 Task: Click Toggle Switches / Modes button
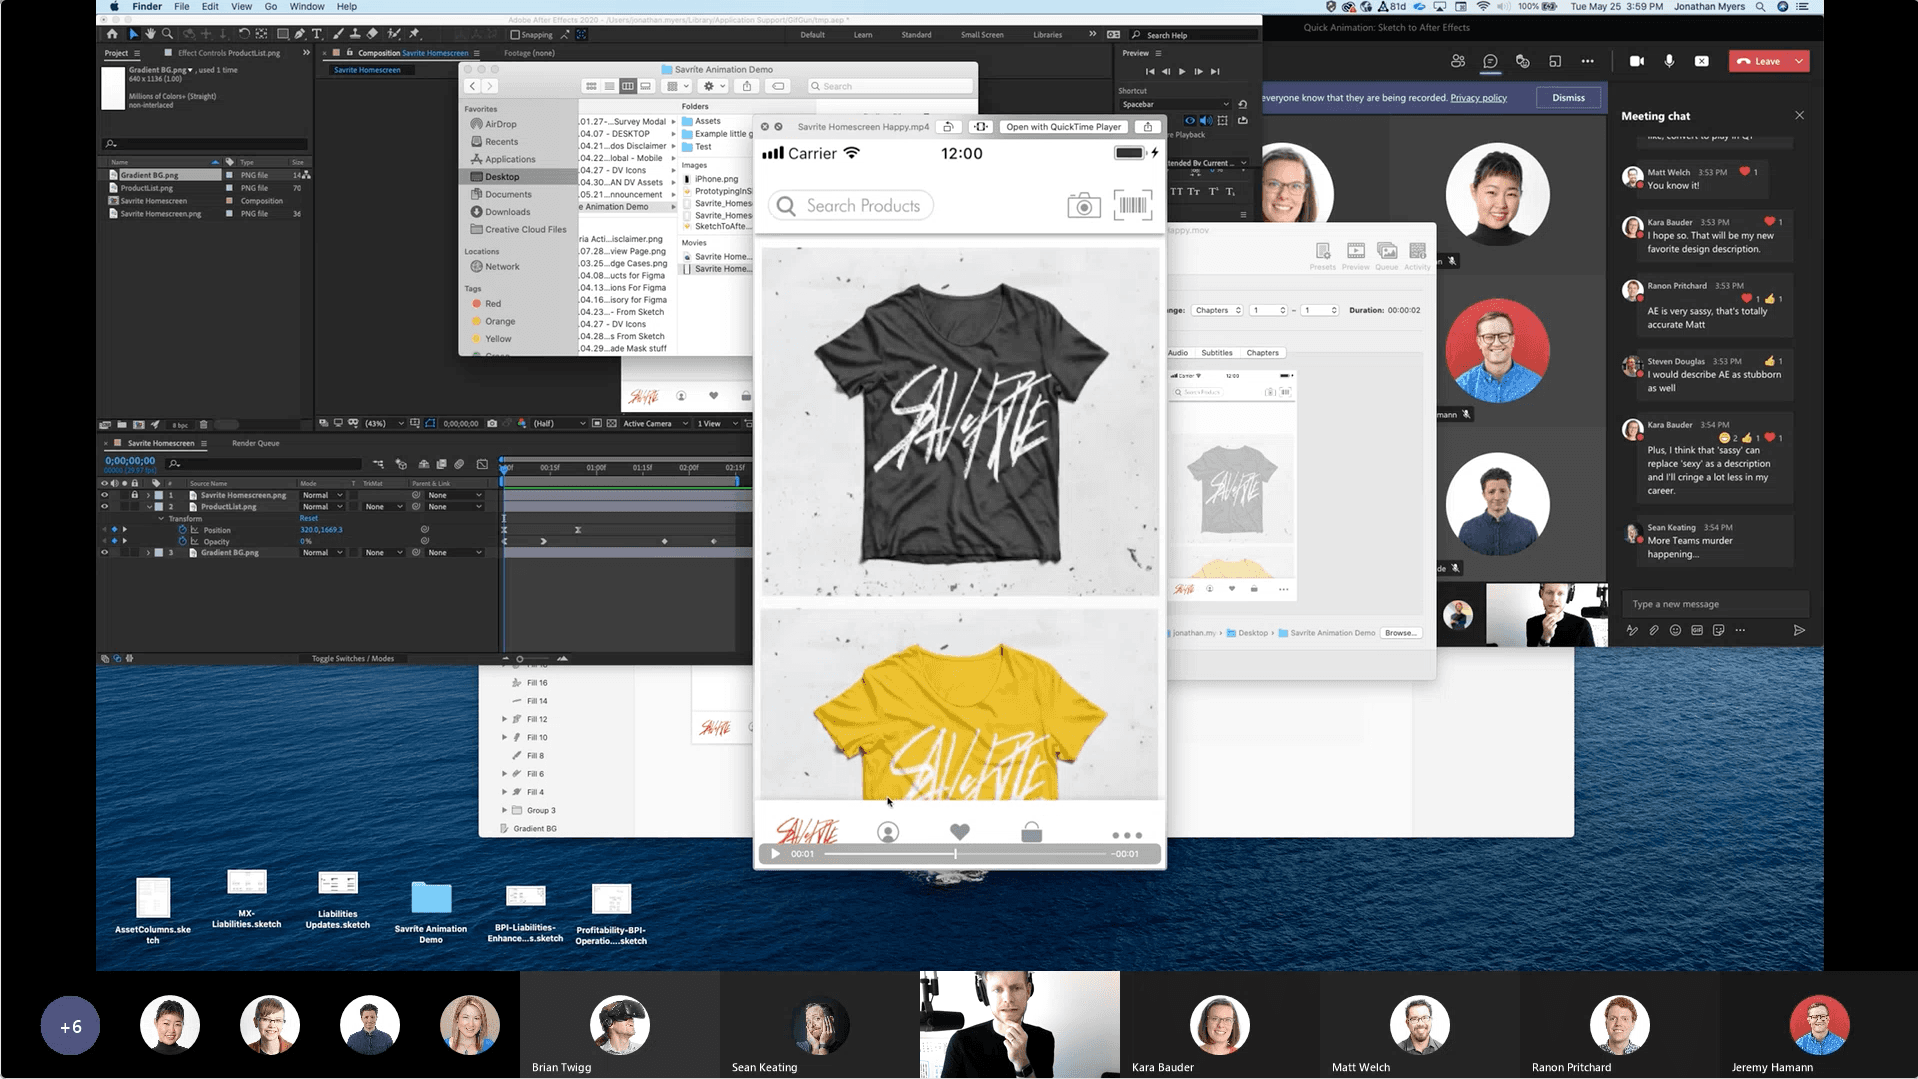pyautogui.click(x=353, y=658)
